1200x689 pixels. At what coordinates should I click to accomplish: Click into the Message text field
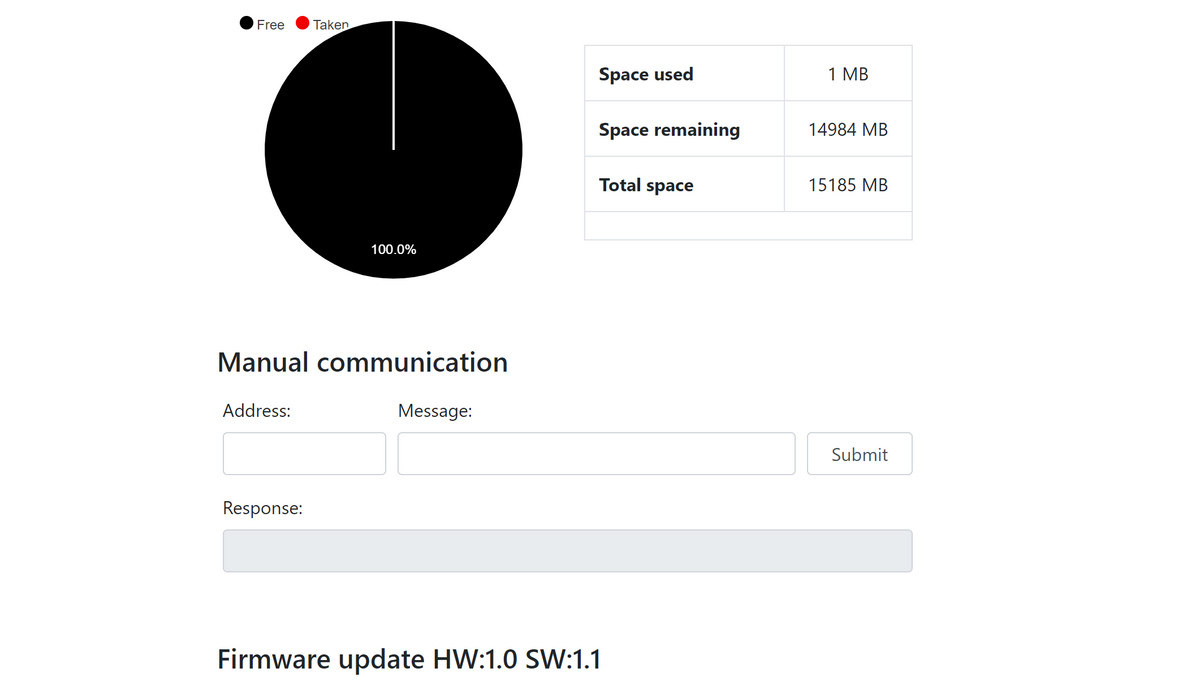pyautogui.click(x=596, y=454)
